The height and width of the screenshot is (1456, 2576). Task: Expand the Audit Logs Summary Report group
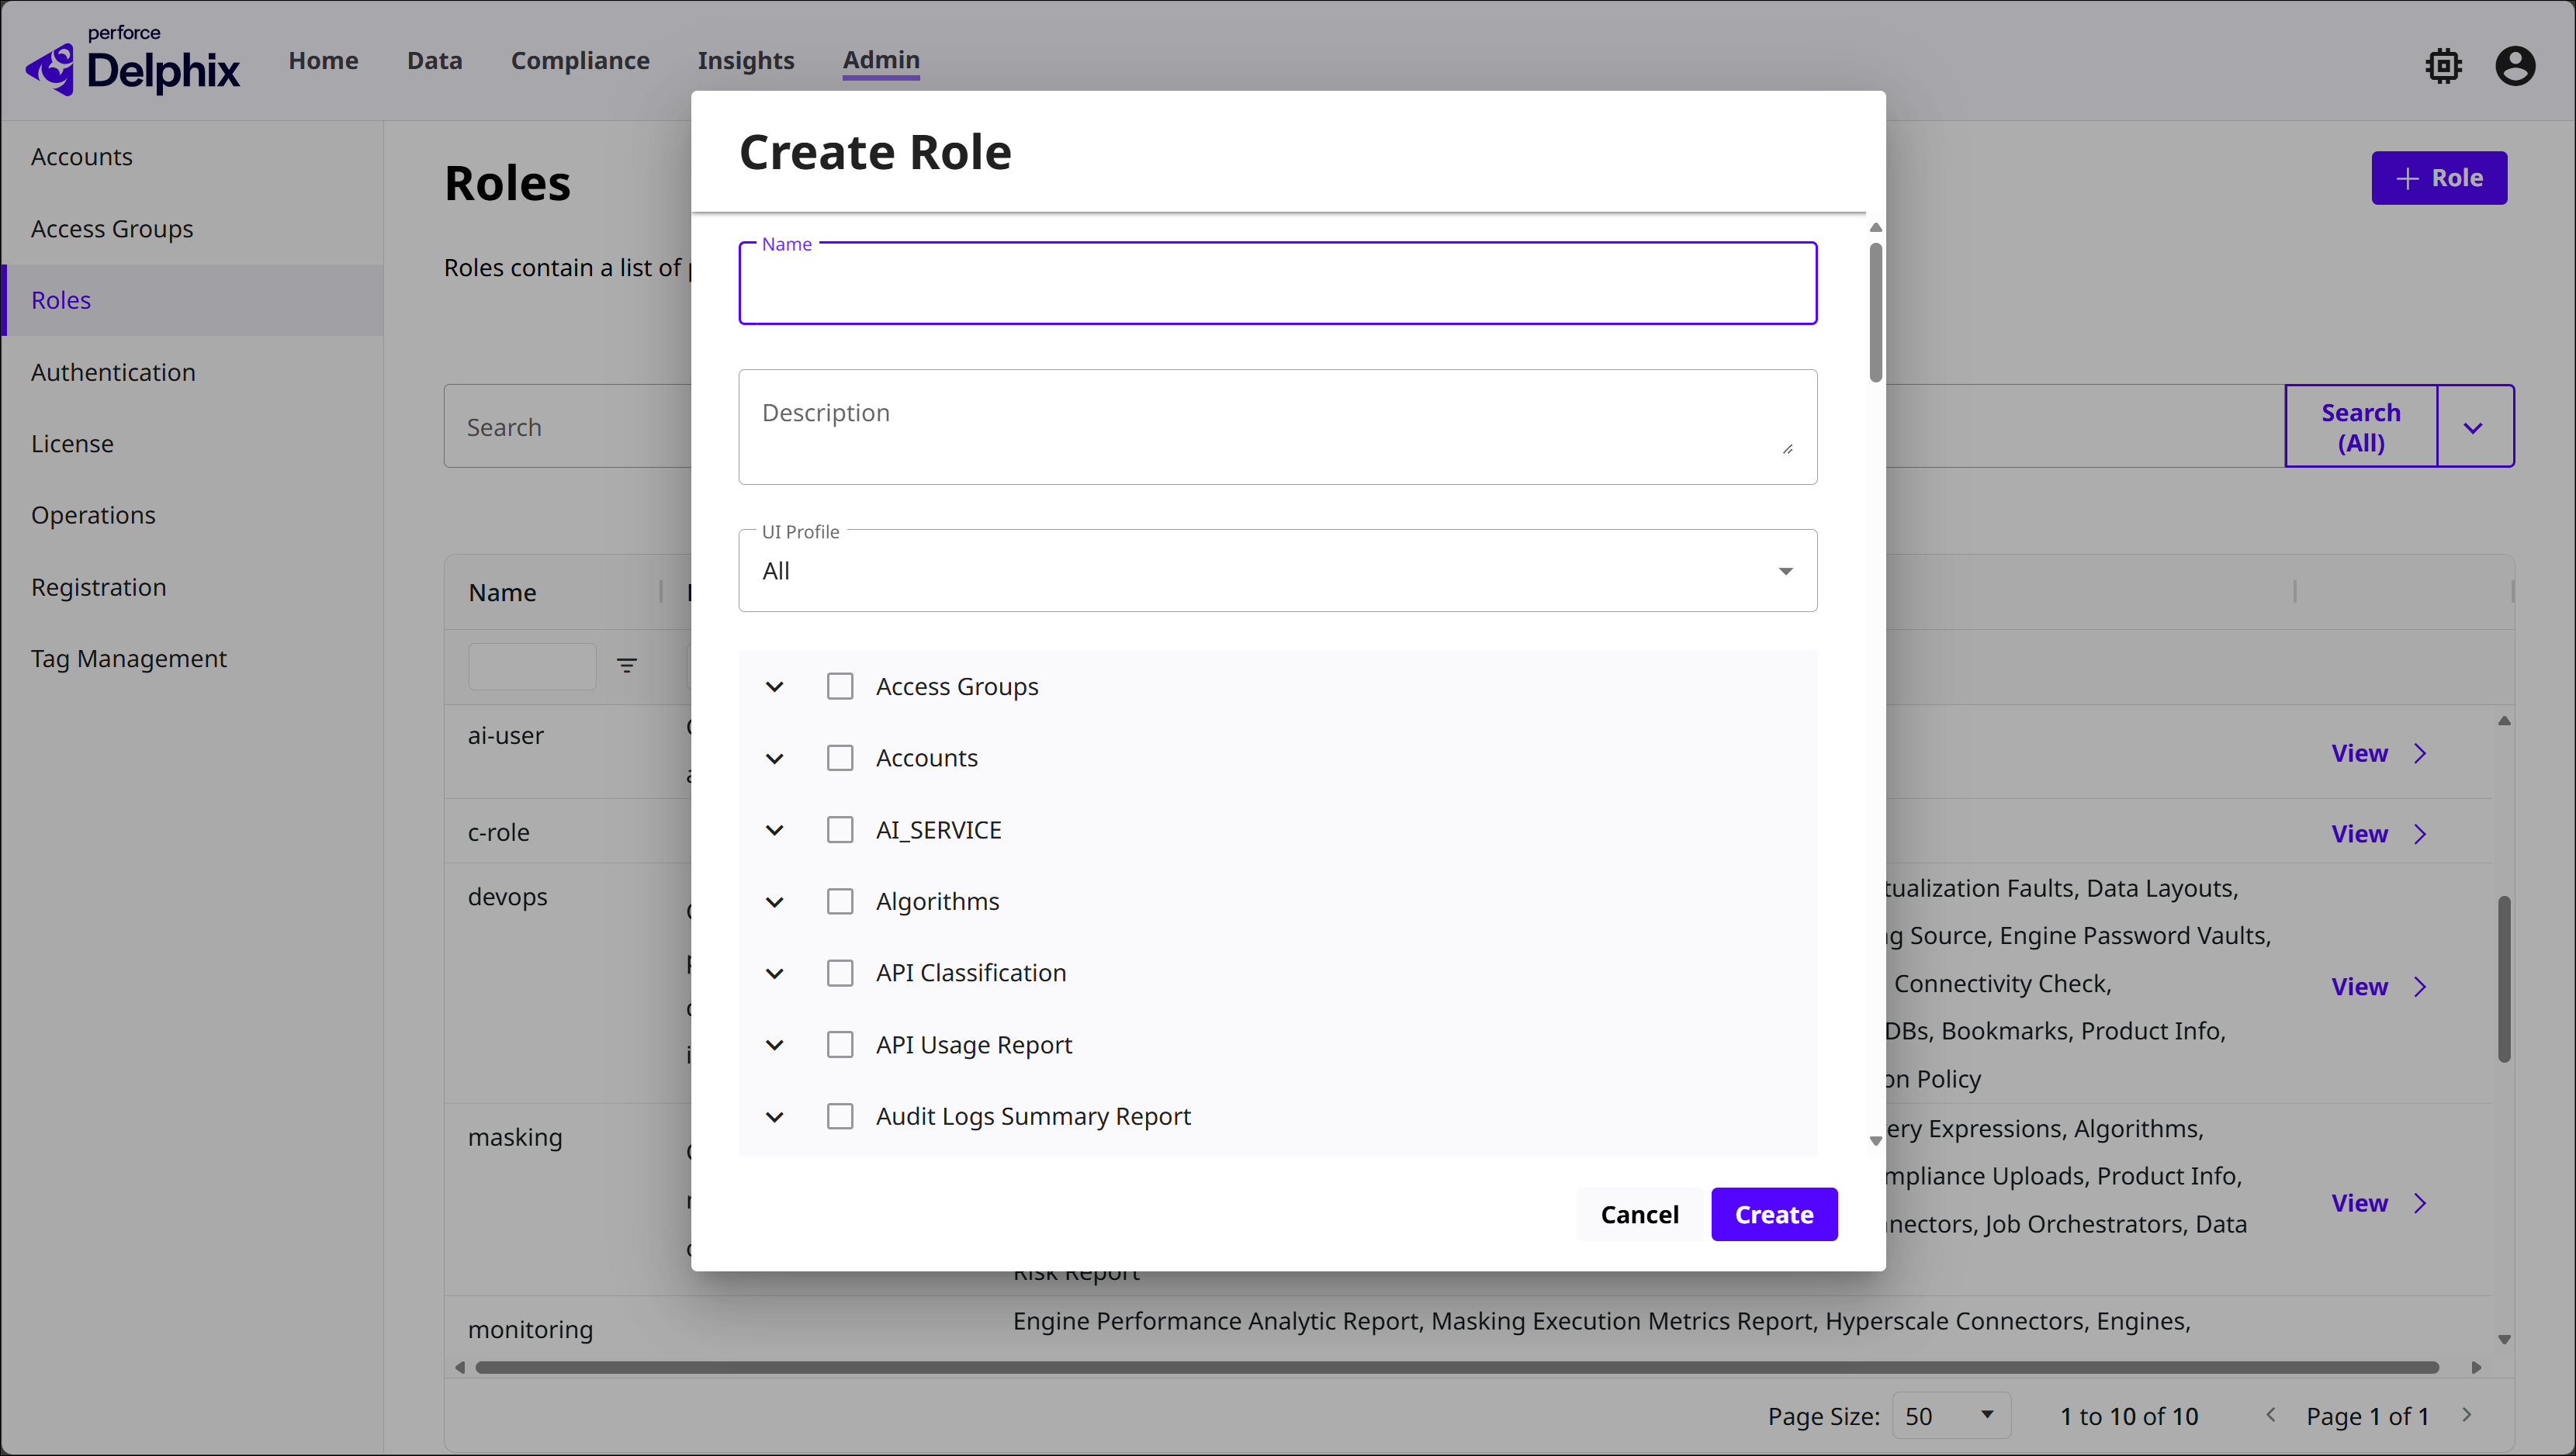774,1117
